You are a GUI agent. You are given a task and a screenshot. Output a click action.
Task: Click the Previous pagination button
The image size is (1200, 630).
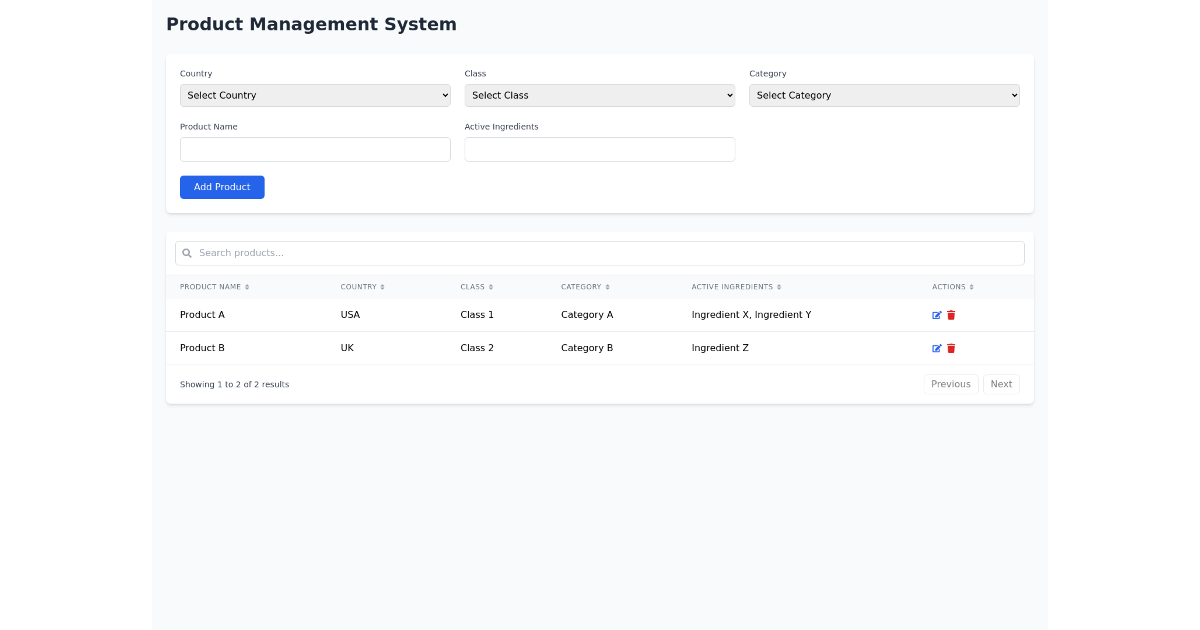pyautogui.click(x=950, y=384)
